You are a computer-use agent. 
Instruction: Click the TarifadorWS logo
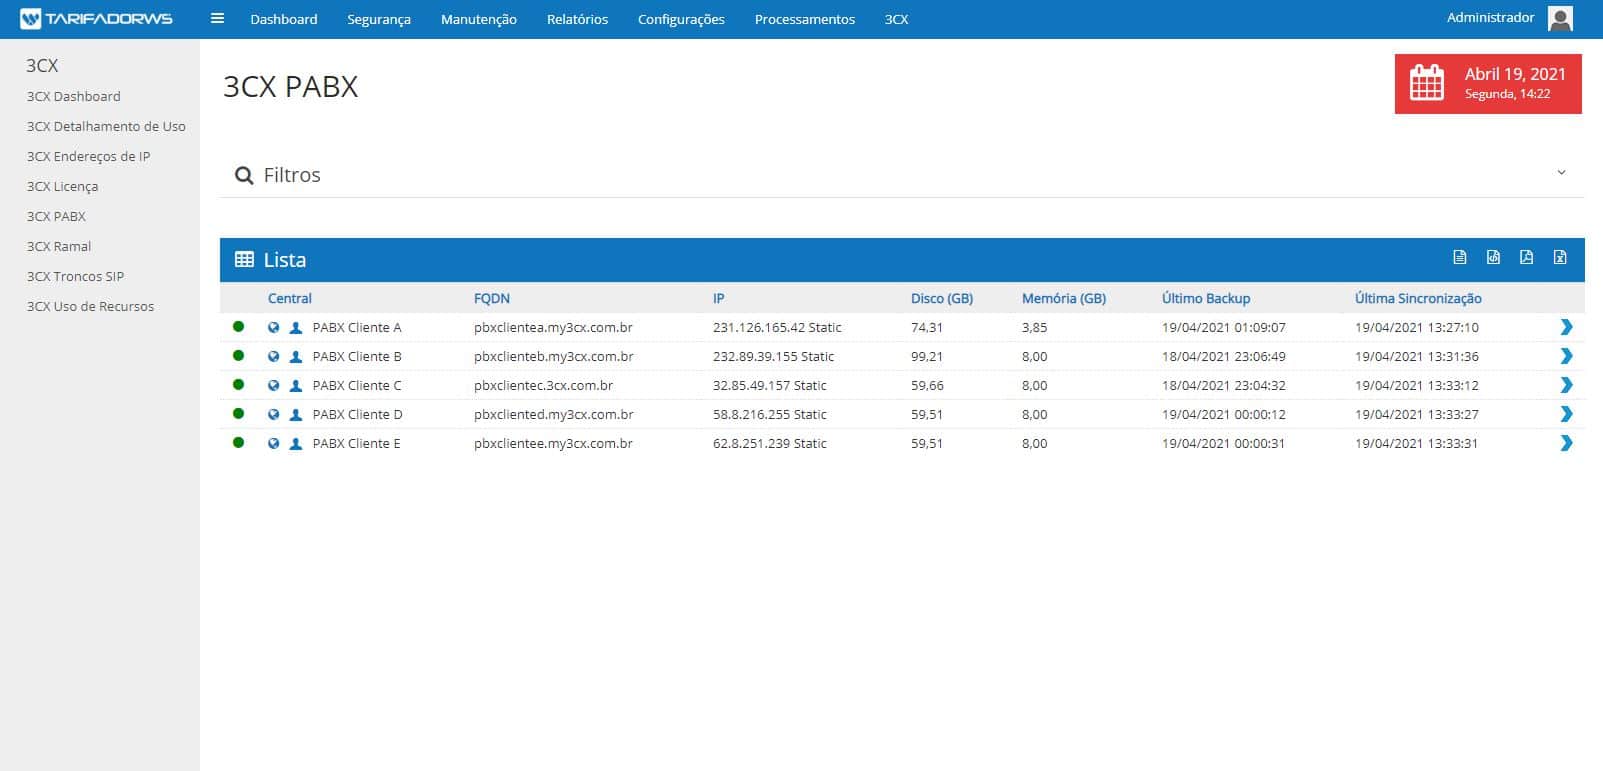[96, 19]
